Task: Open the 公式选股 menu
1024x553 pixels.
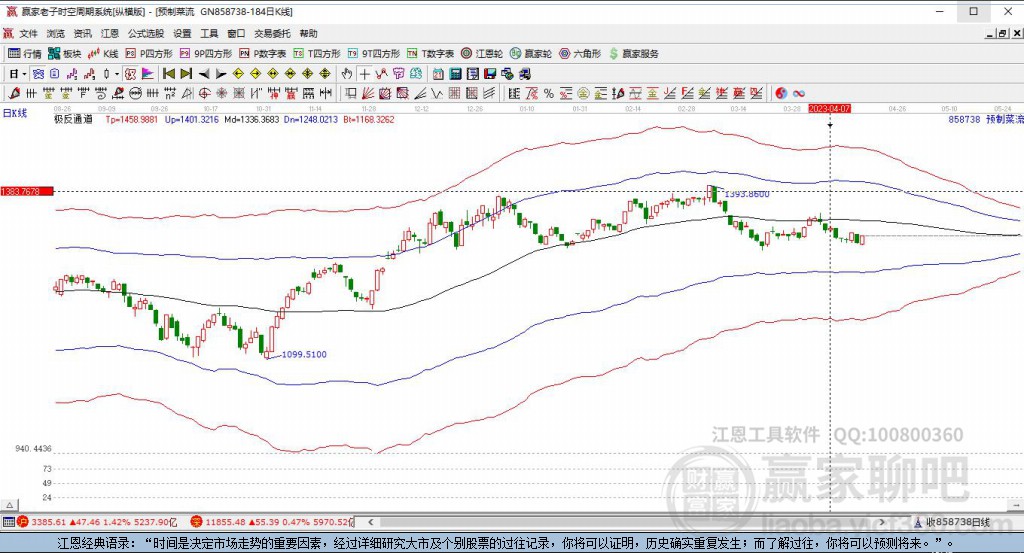Action: (x=146, y=33)
